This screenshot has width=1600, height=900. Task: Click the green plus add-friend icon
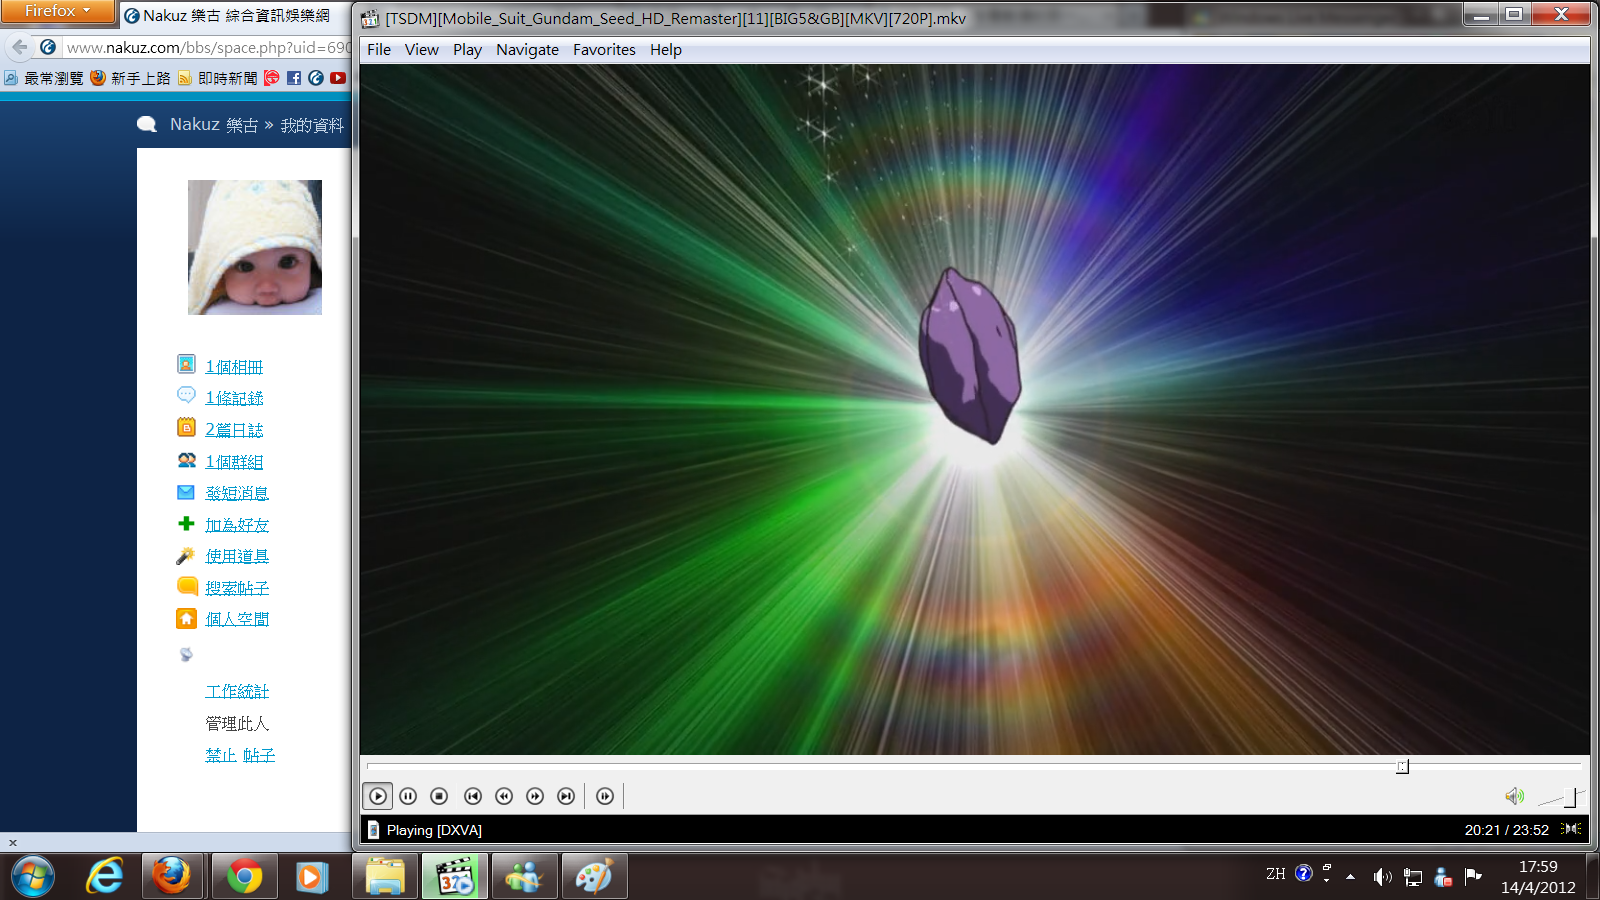186,523
